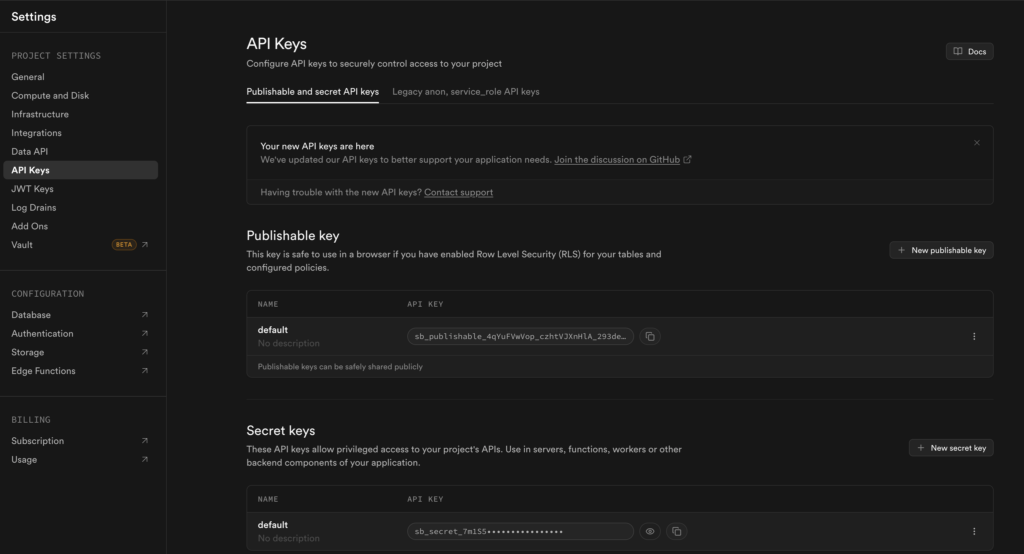Select Publishable and secret API keys tab

coord(312,91)
